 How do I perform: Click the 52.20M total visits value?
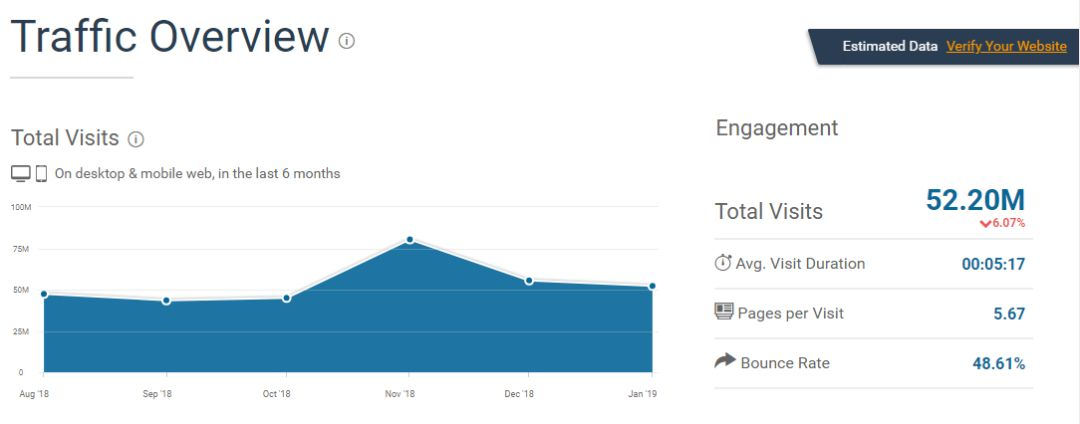[x=975, y=200]
